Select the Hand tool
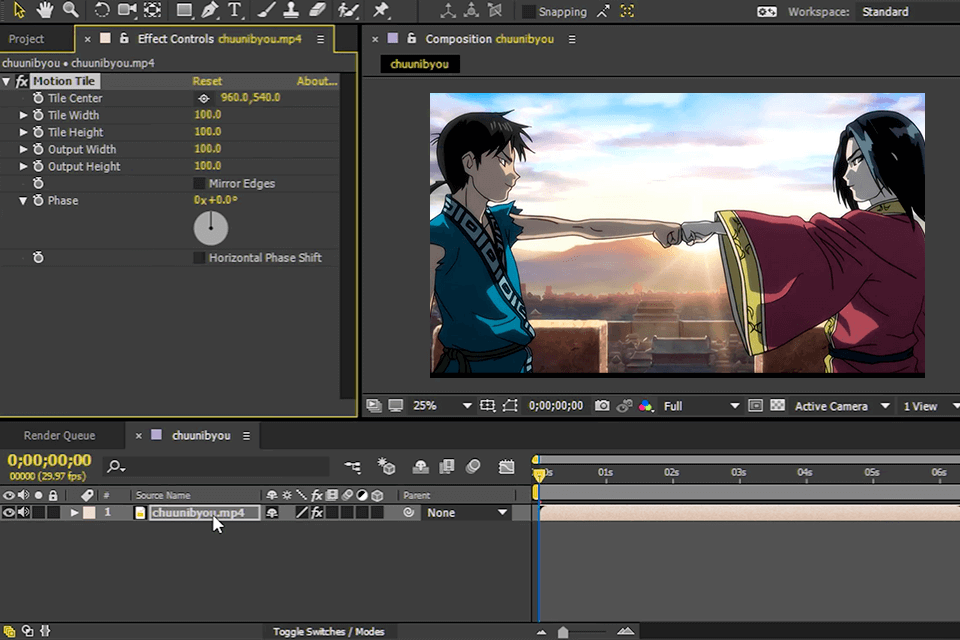This screenshot has height=640, width=960. point(44,11)
